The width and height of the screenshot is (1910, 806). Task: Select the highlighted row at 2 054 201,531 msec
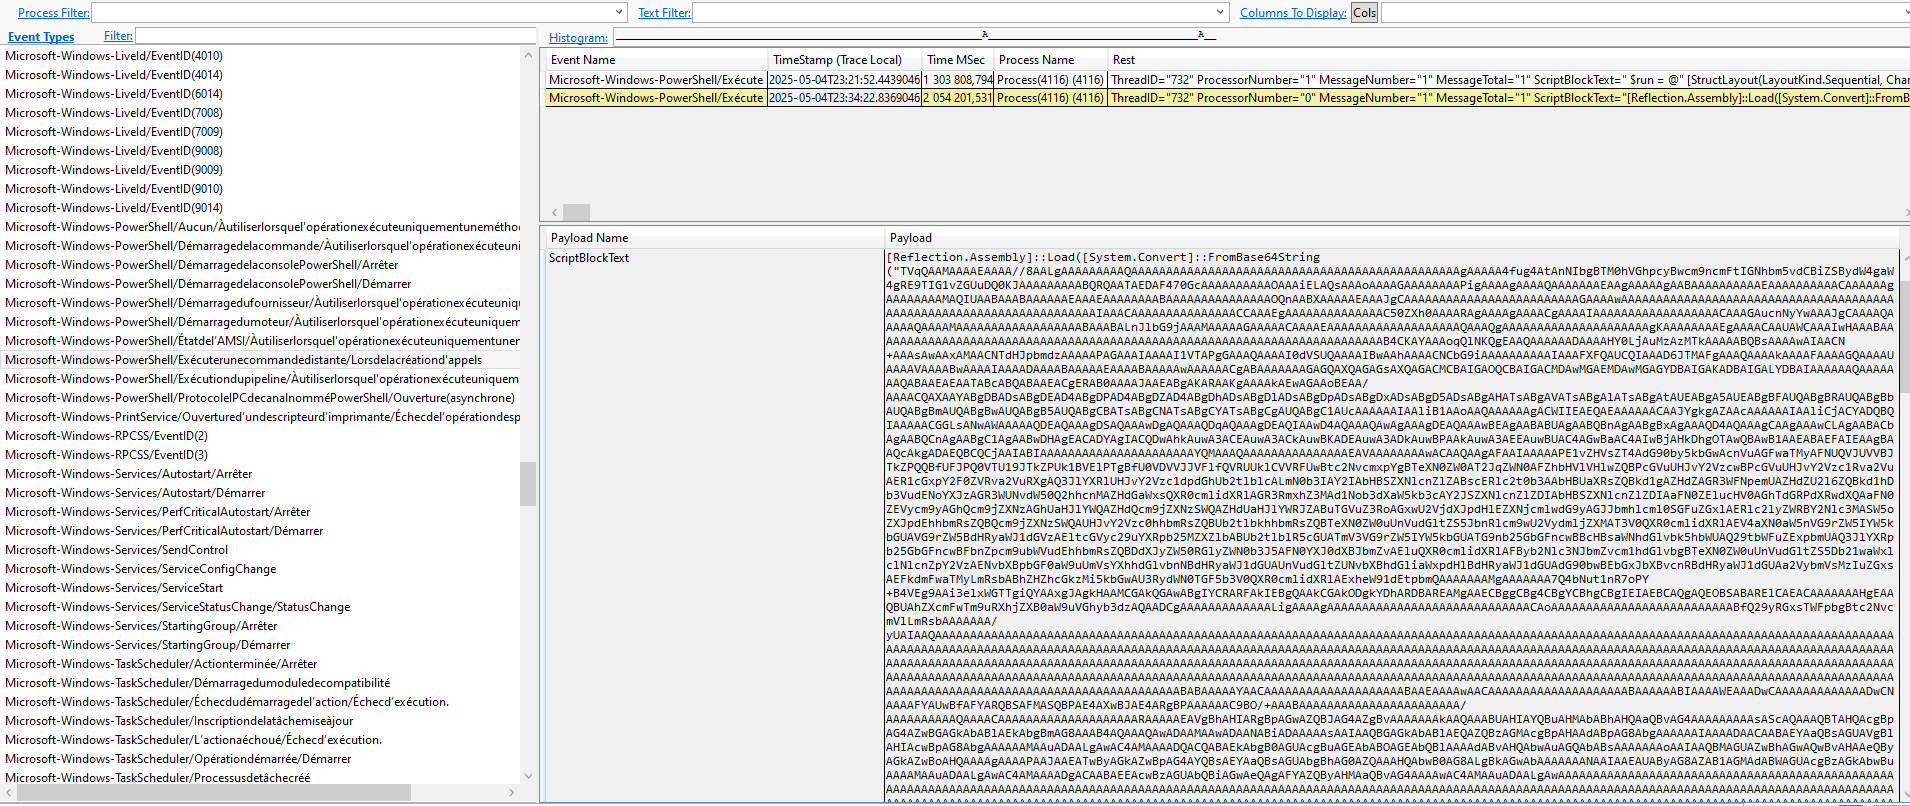[1228, 98]
